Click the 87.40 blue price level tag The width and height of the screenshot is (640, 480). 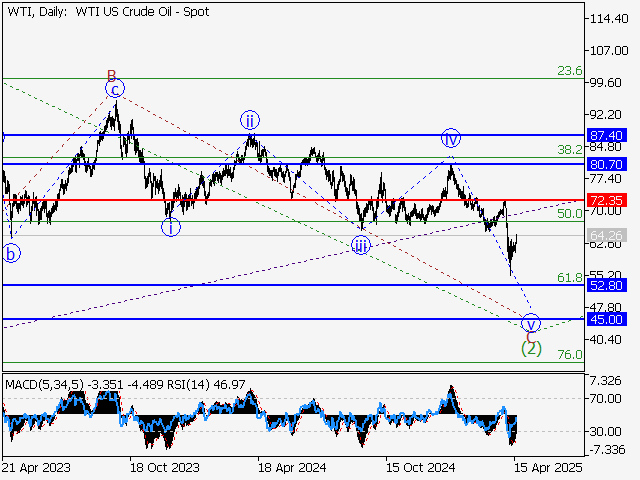point(607,135)
